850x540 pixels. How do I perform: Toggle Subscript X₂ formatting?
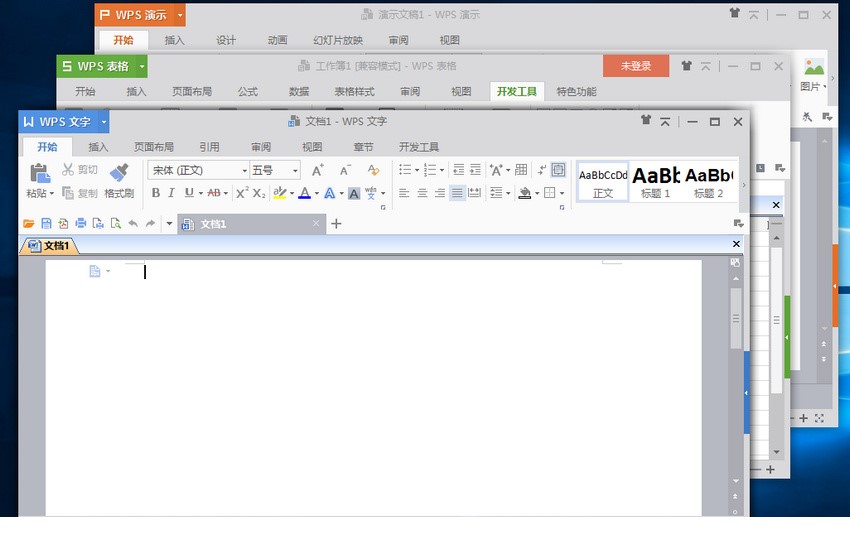coord(259,192)
